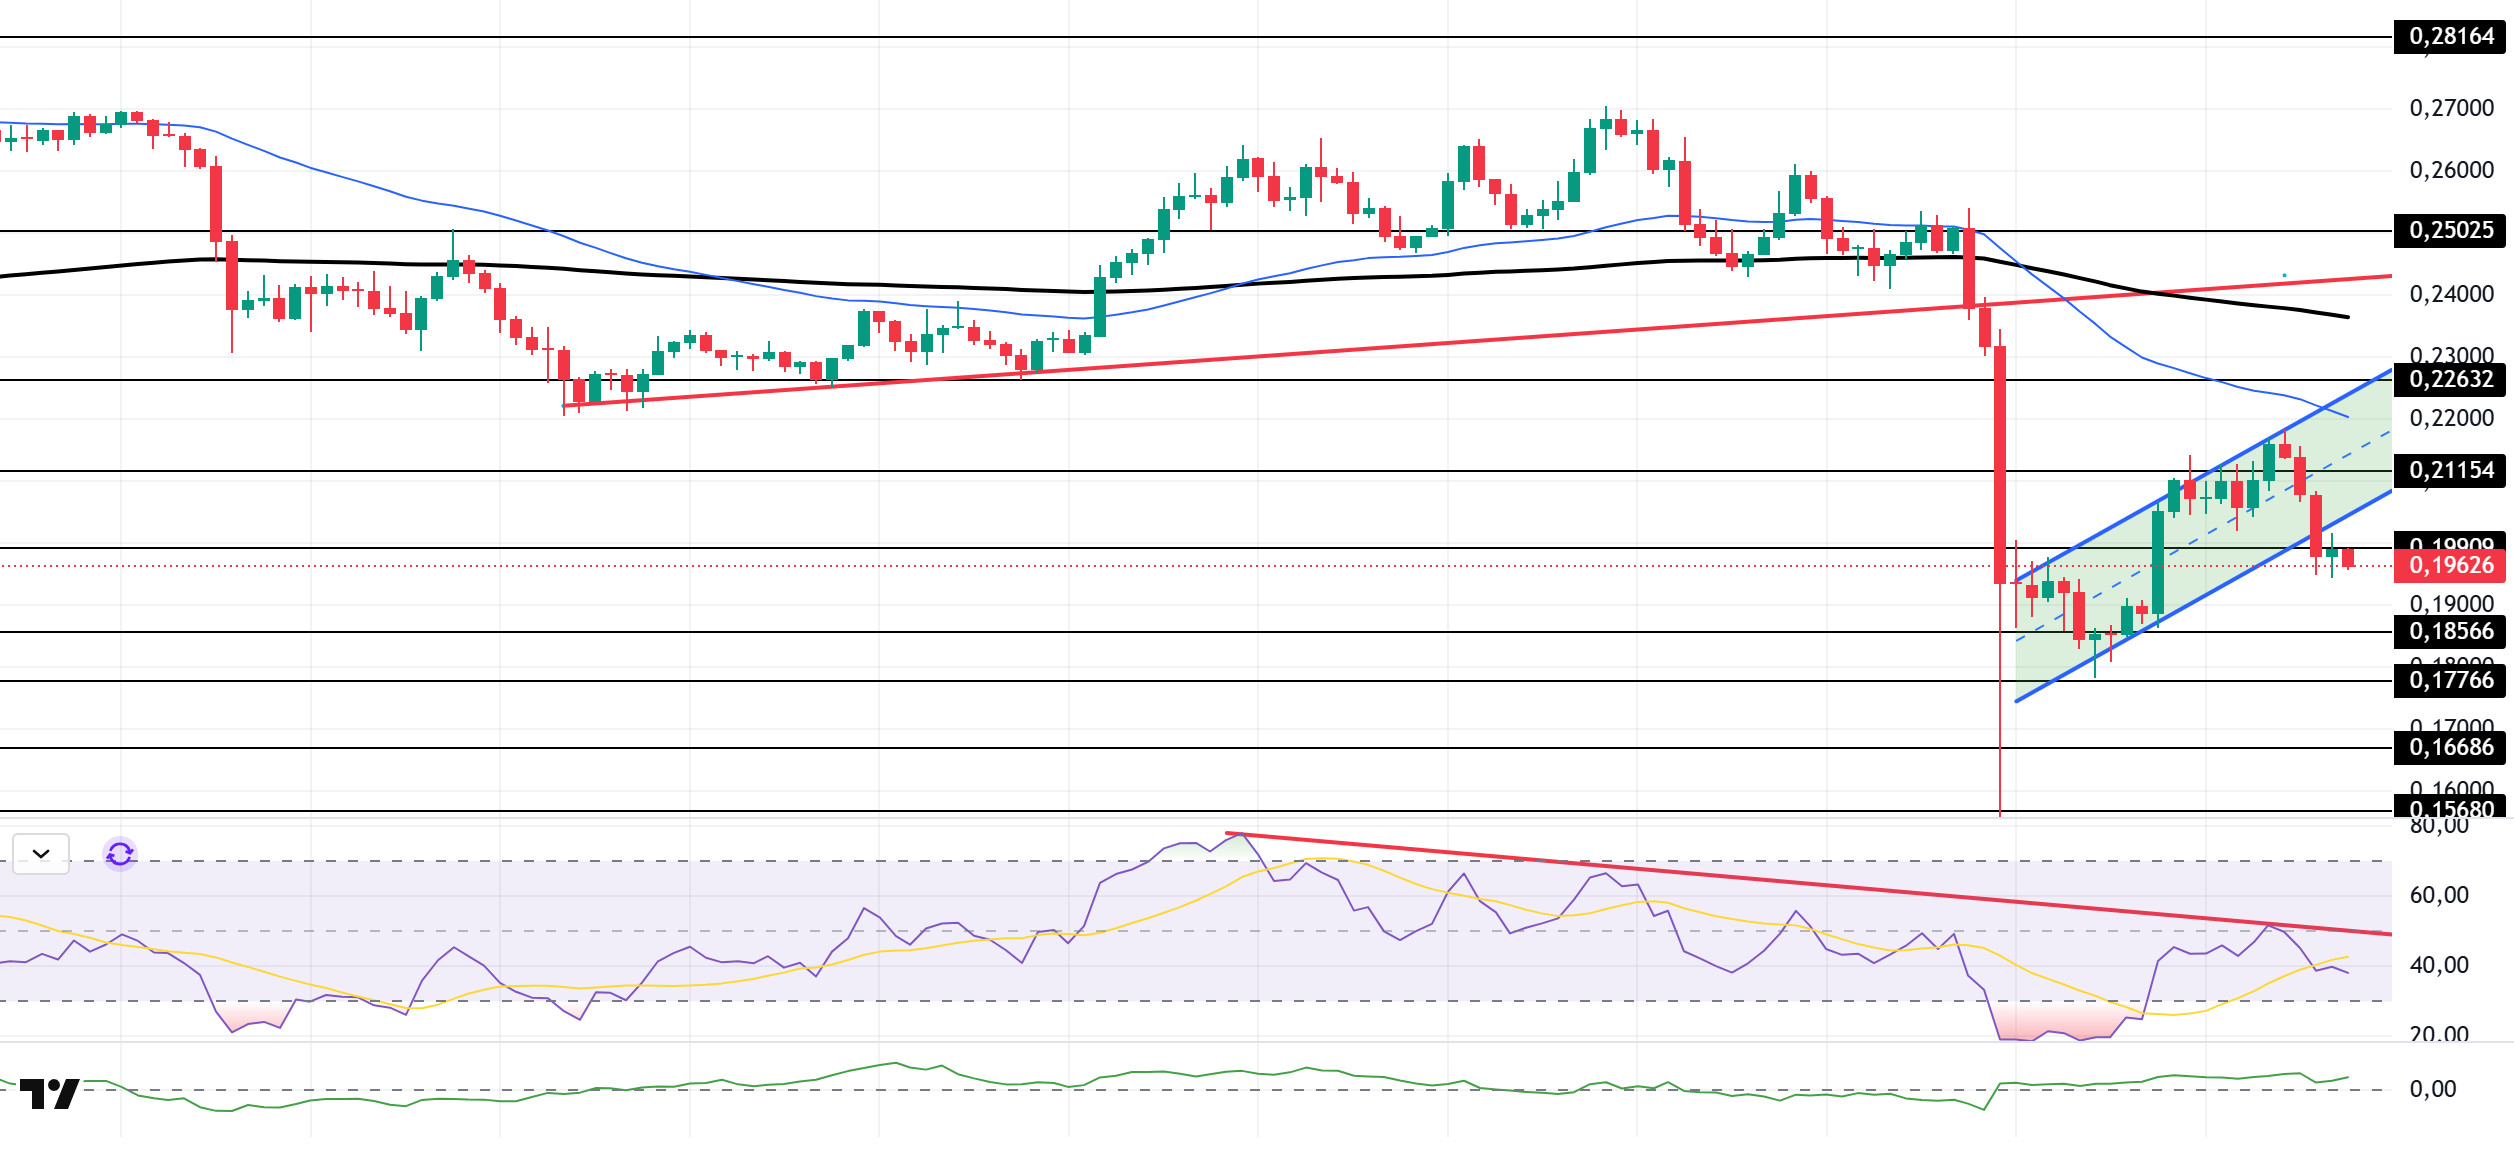Viewport: 2514px width, 1150px height.
Task: Click the 0,24000 price axis label
Action: [x=2450, y=295]
